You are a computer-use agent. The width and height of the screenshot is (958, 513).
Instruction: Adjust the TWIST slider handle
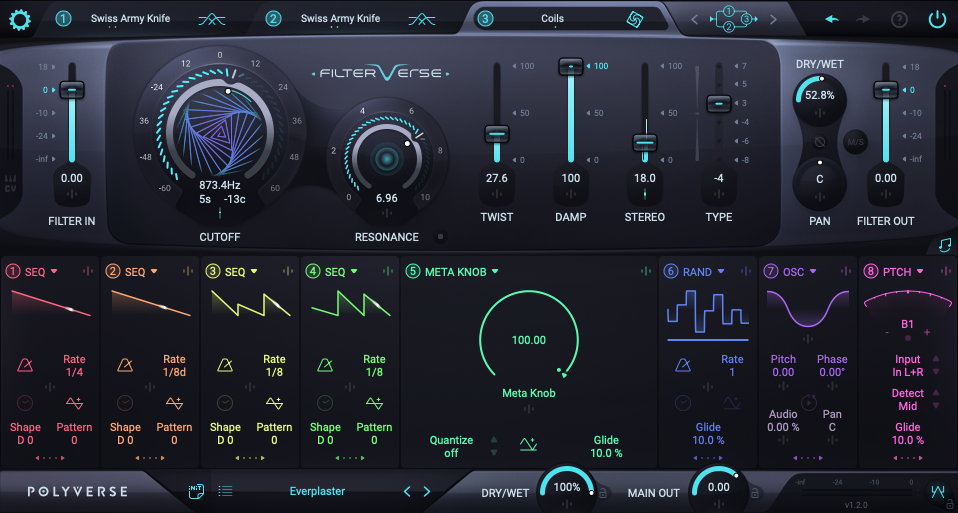click(x=497, y=134)
